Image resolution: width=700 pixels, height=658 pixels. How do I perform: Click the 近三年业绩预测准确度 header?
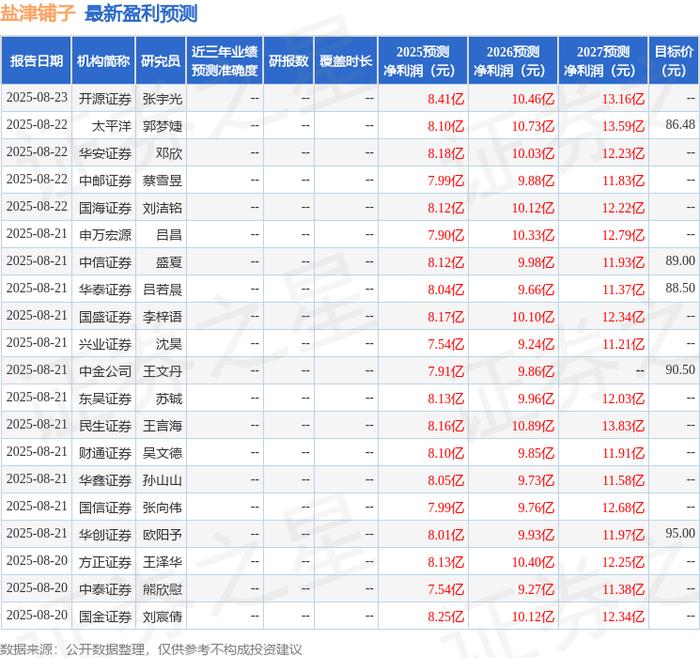pos(225,61)
